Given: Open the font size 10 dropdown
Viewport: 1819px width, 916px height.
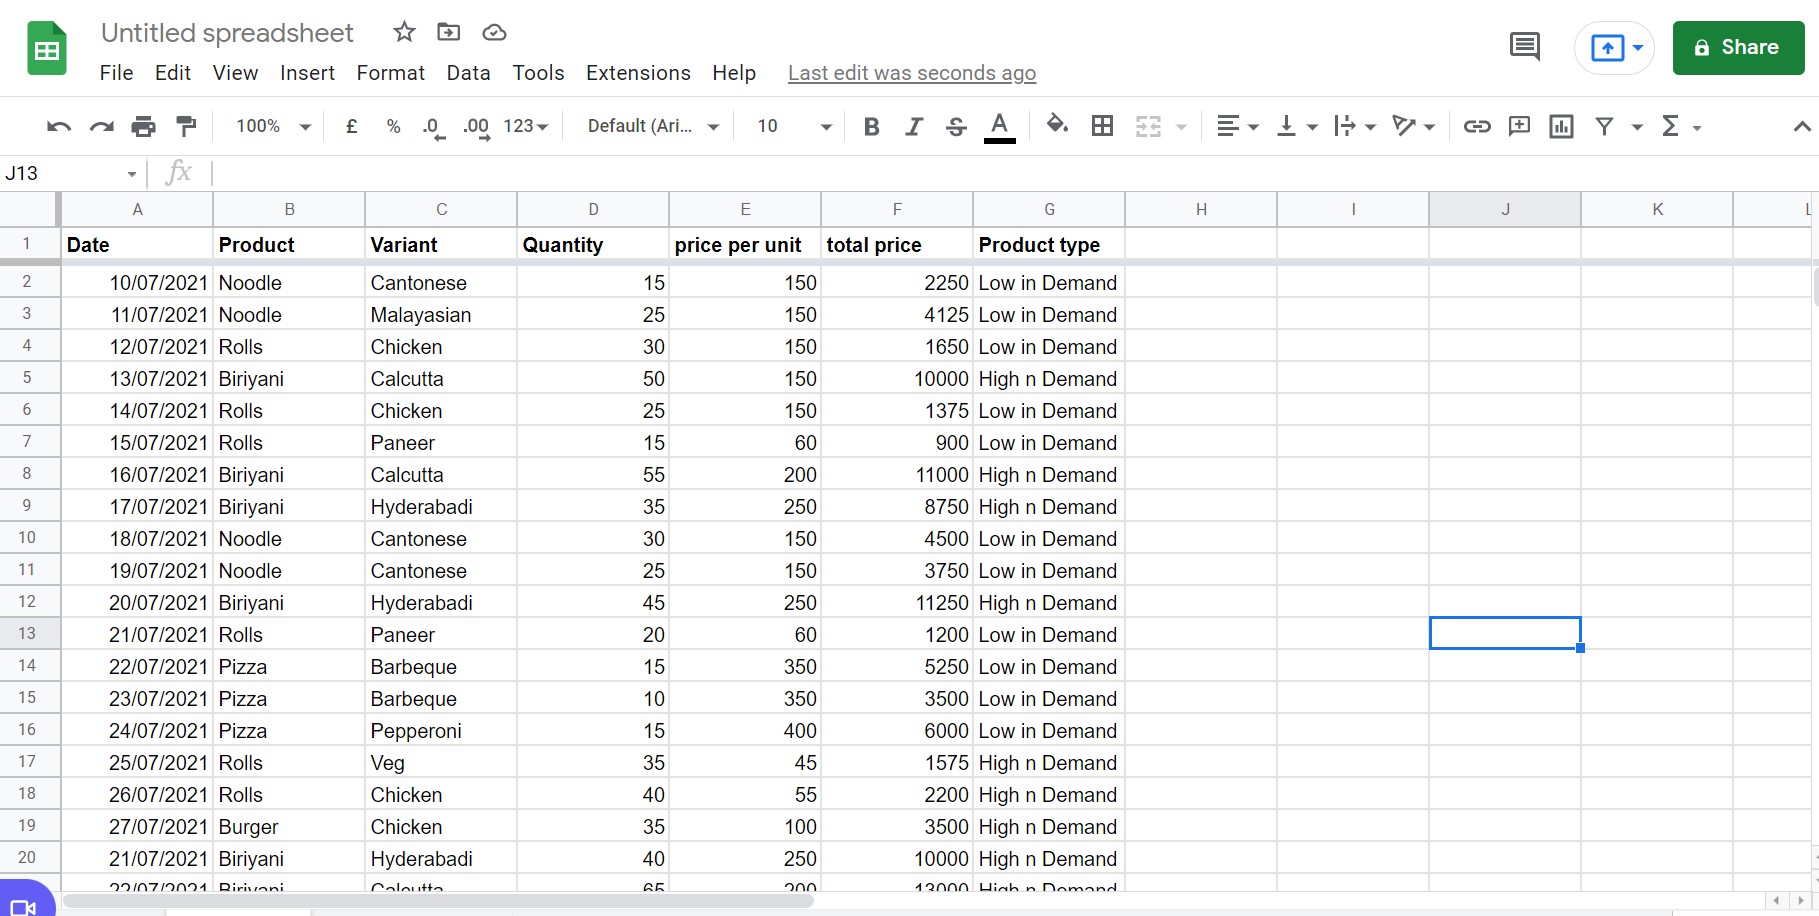Looking at the screenshot, I should pos(794,126).
